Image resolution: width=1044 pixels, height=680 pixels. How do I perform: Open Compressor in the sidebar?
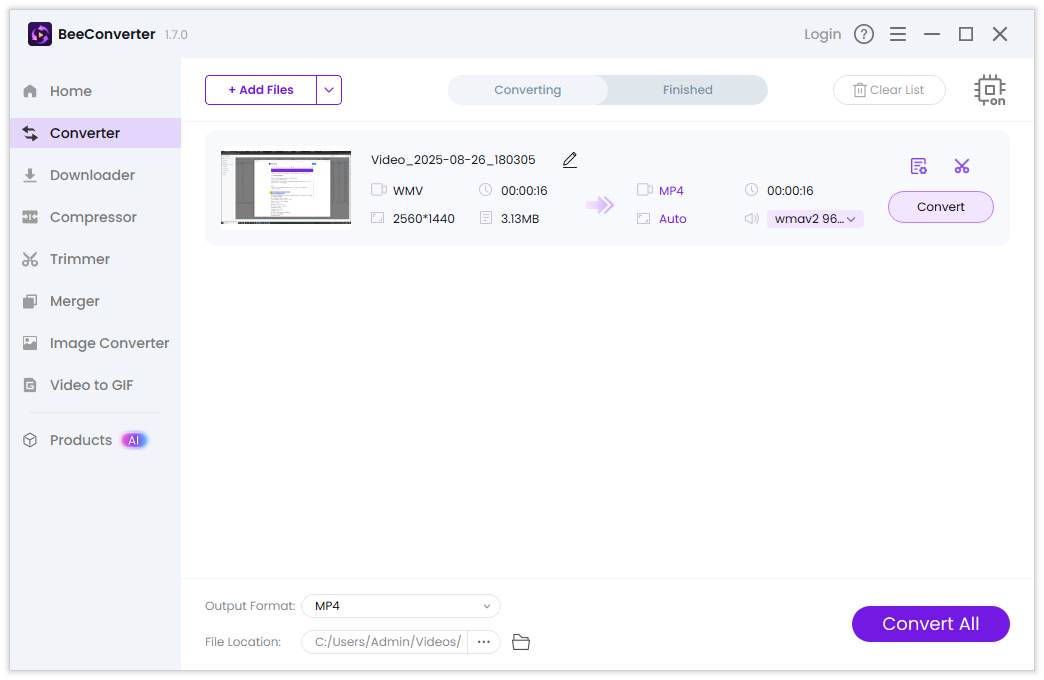pos(93,217)
